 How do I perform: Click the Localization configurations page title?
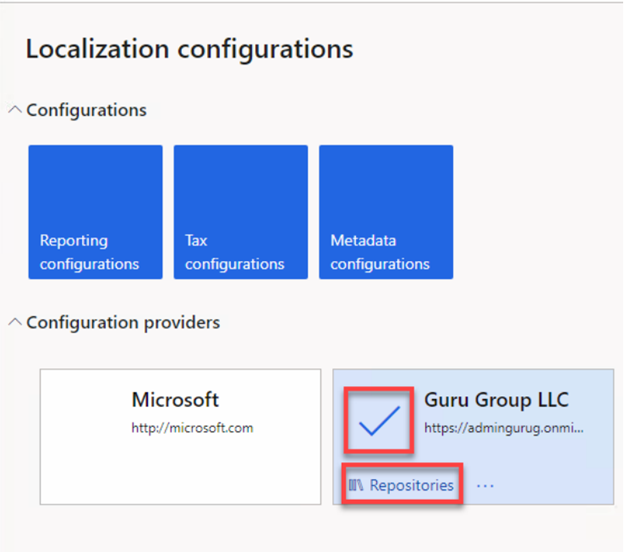tap(189, 49)
